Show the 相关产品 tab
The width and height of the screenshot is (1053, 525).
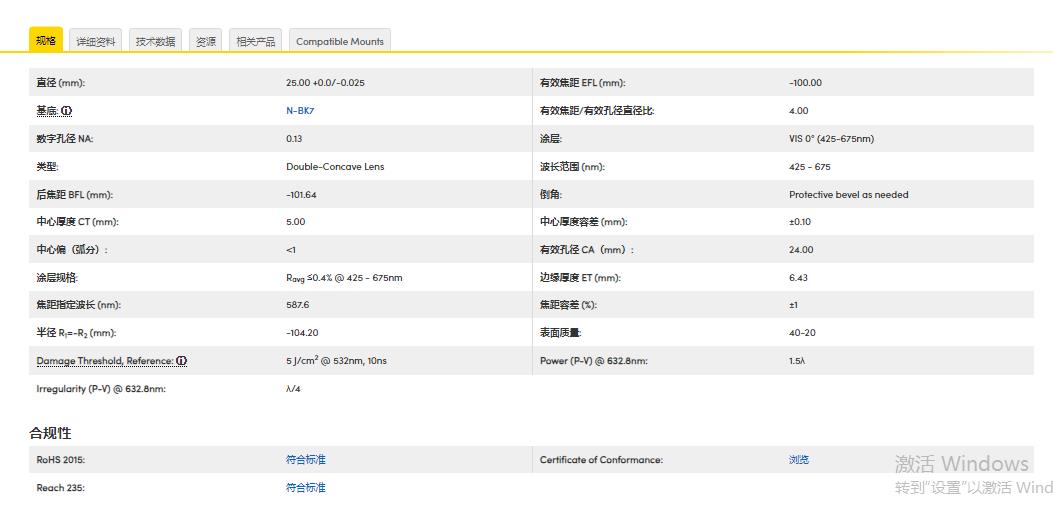click(255, 41)
